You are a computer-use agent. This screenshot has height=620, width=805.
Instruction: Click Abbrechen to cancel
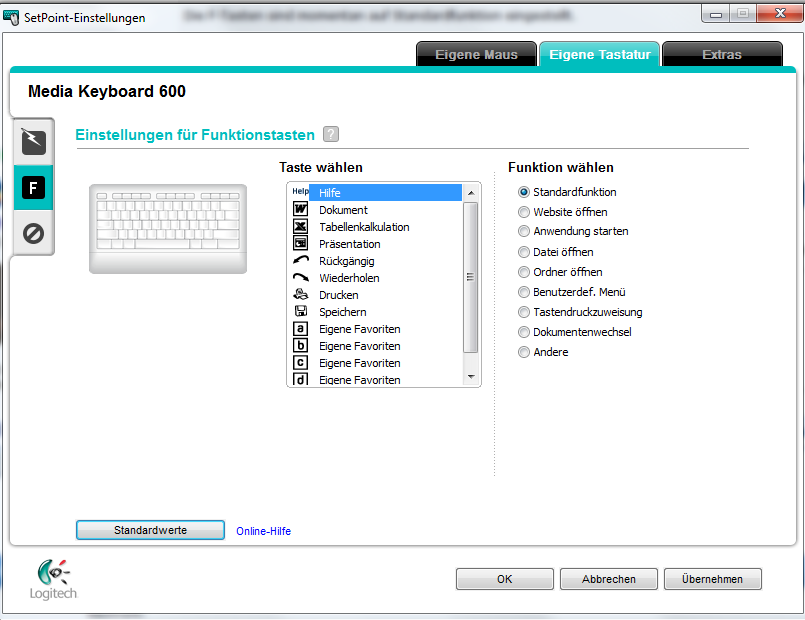(609, 579)
